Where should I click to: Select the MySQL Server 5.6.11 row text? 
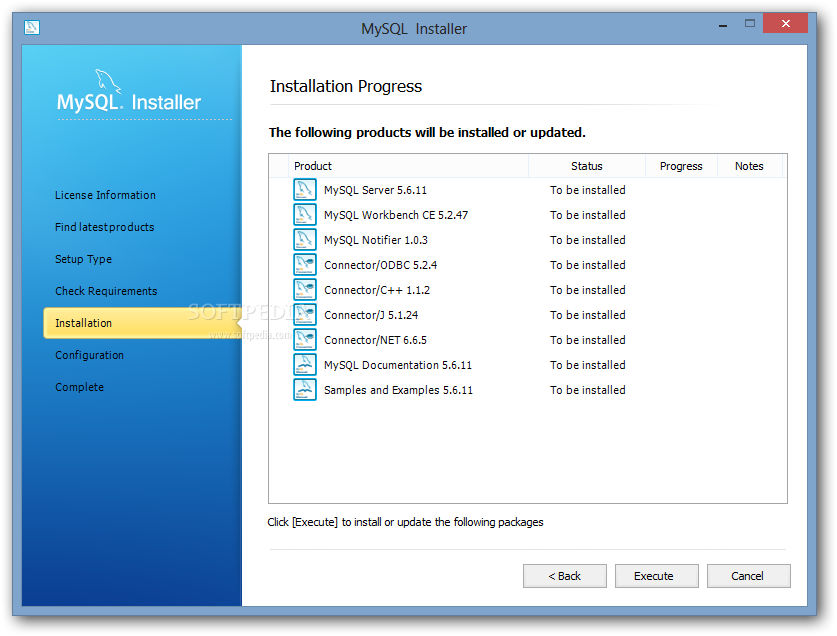375,190
